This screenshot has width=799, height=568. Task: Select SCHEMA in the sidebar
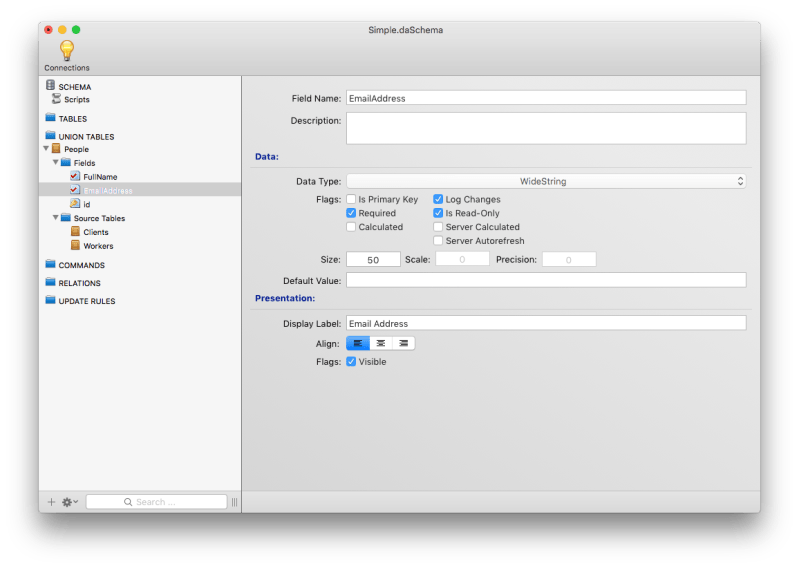pos(74,87)
